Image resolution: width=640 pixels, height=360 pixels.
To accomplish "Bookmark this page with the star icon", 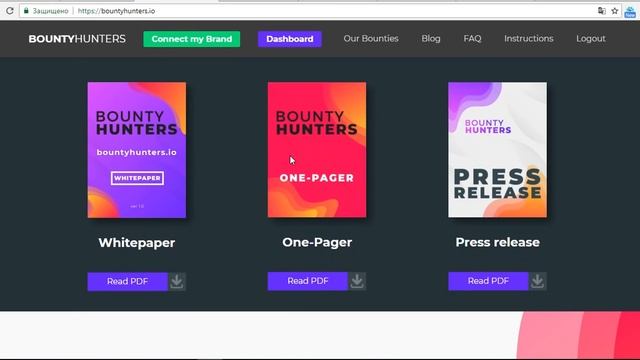I will pyautogui.click(x=615, y=11).
